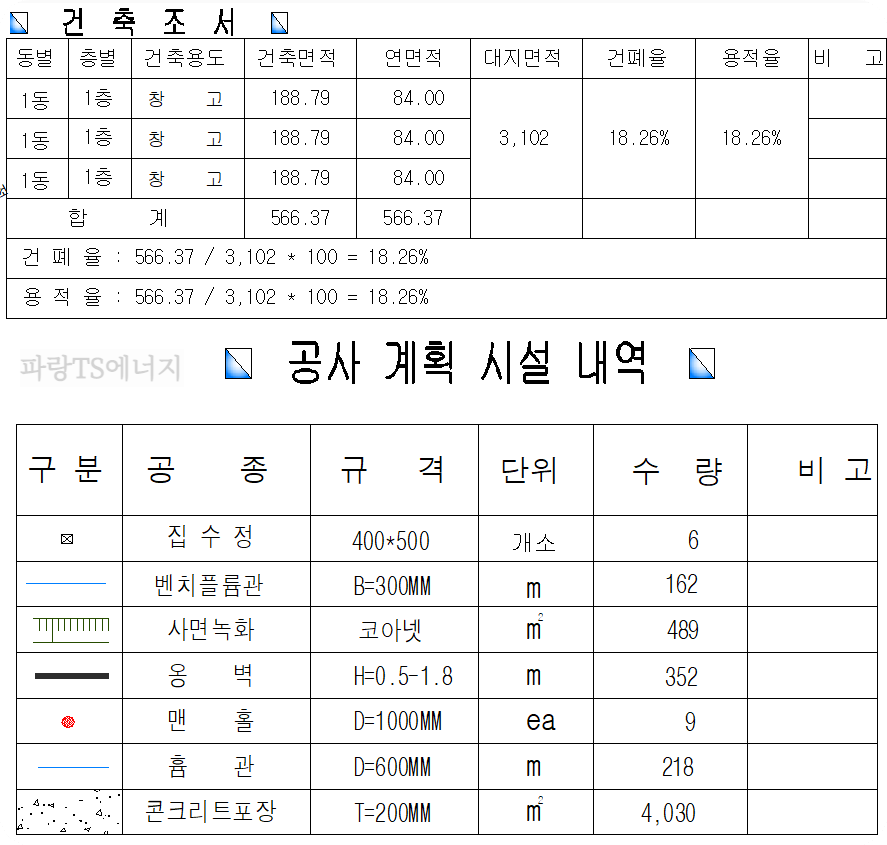Select the quantity 162 cell
Viewport: 887px width, 845px height.
682,584
